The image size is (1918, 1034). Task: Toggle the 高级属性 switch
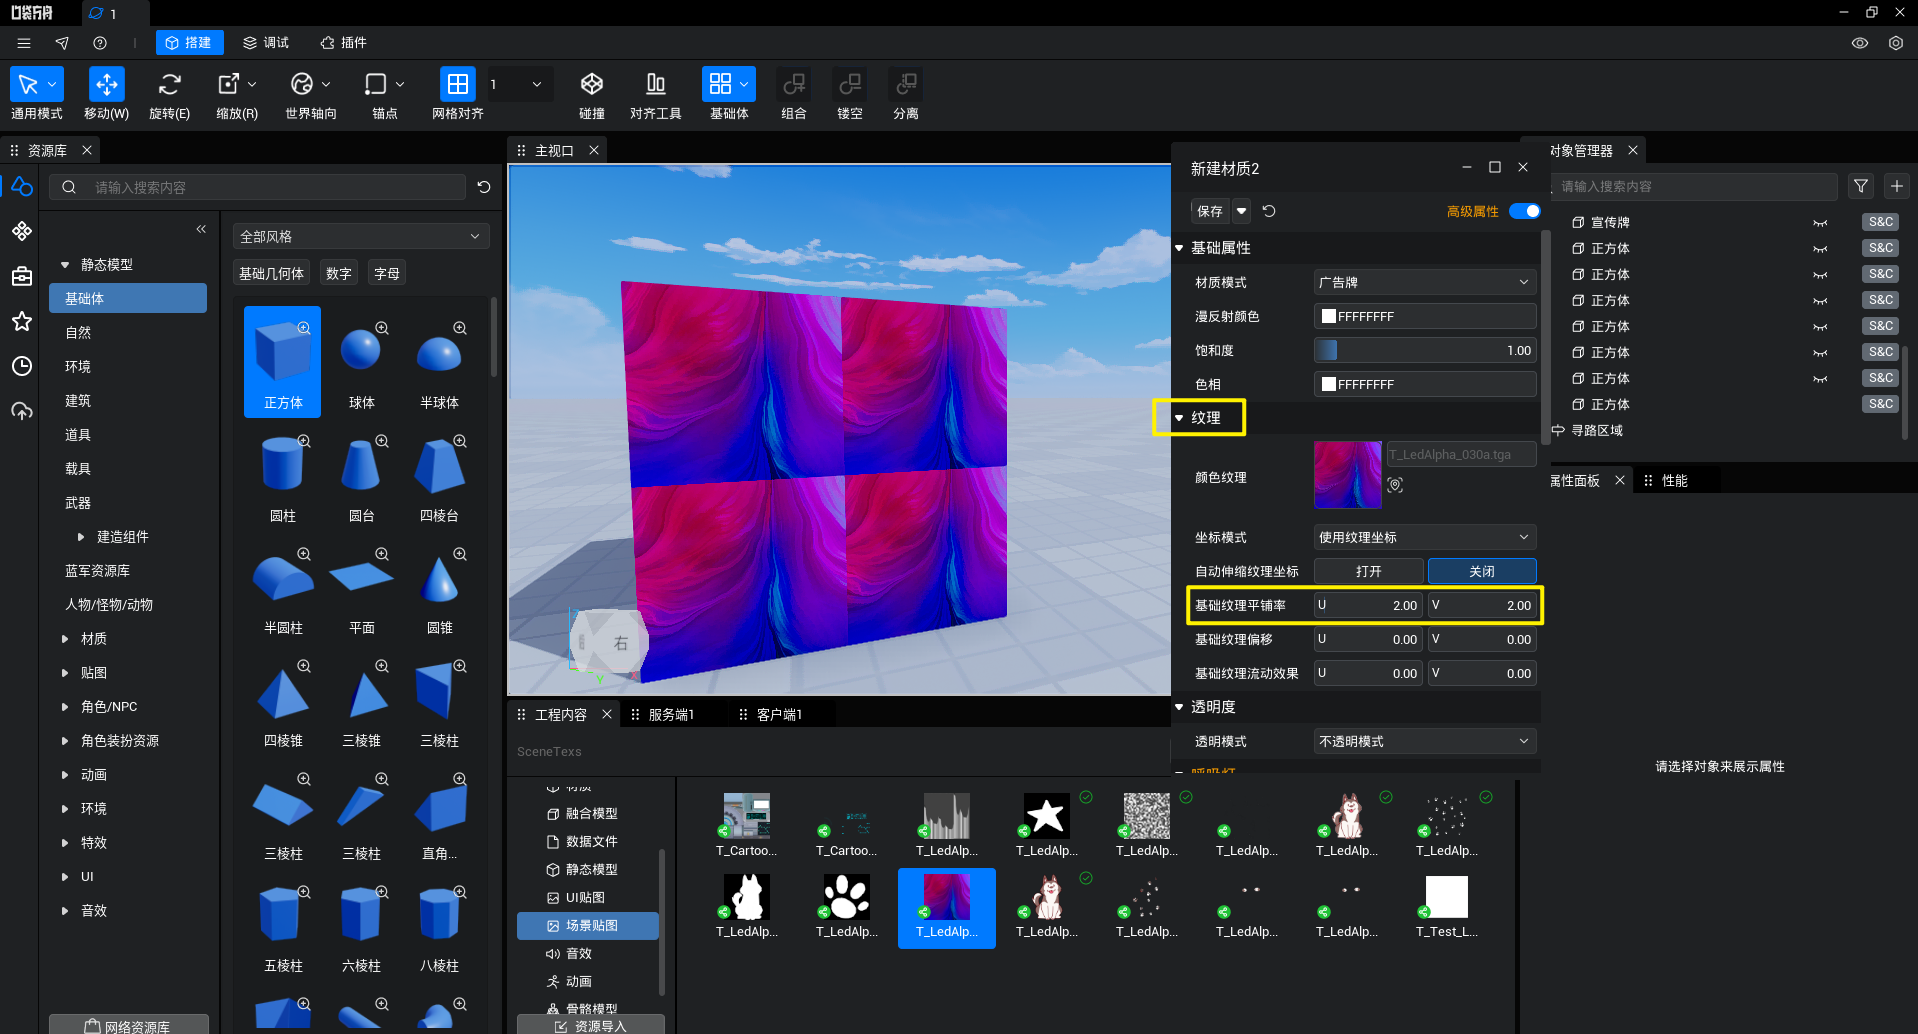1525,211
